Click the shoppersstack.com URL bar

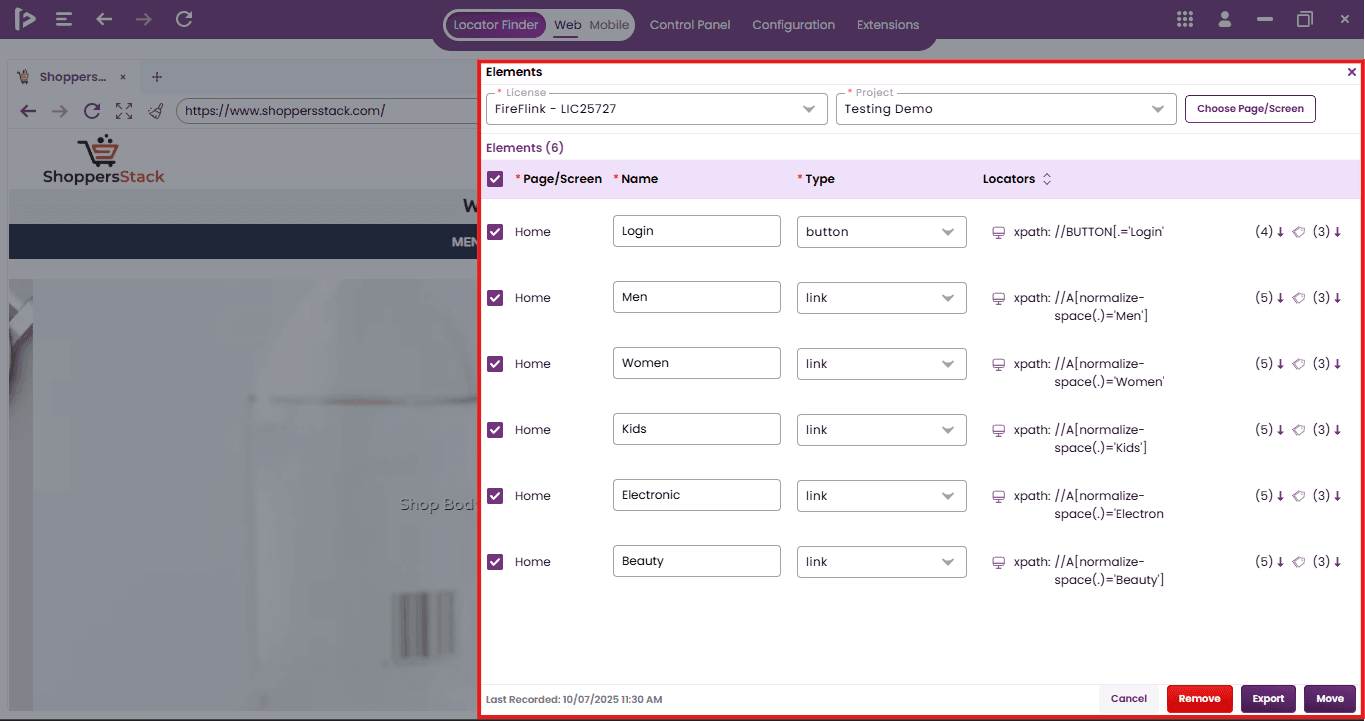[326, 111]
